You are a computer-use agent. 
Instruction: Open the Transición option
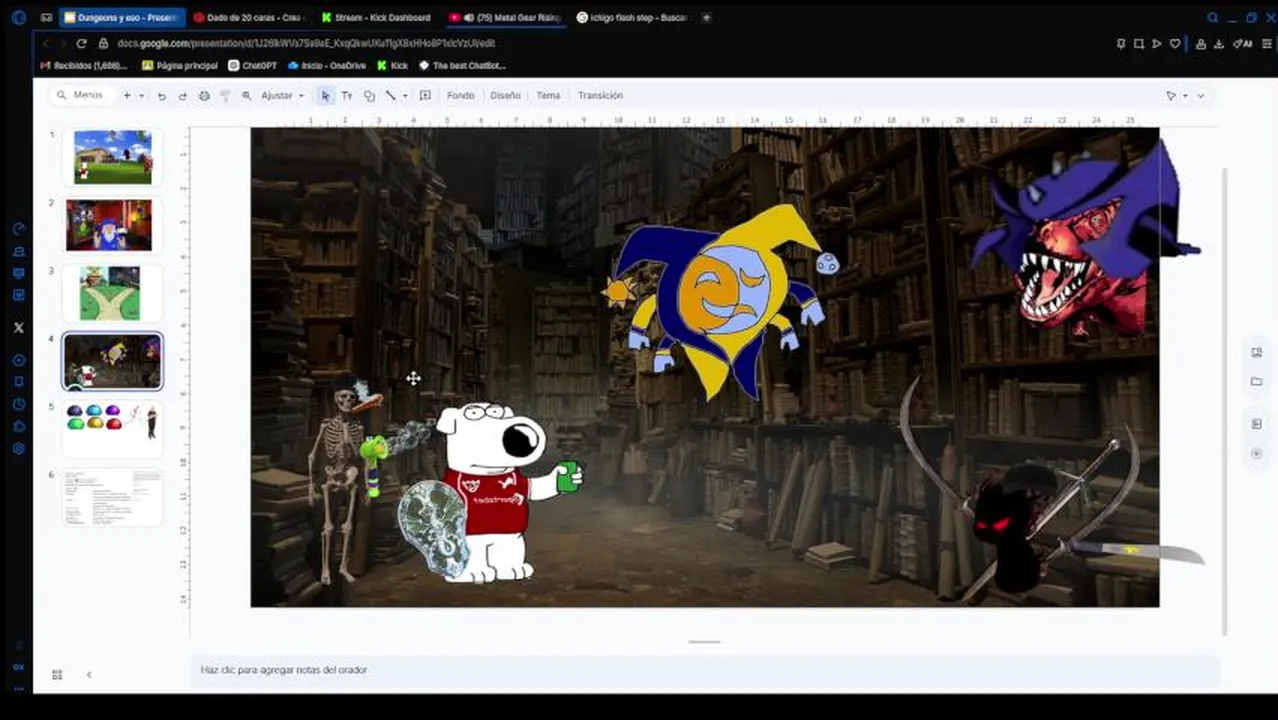tap(600, 96)
